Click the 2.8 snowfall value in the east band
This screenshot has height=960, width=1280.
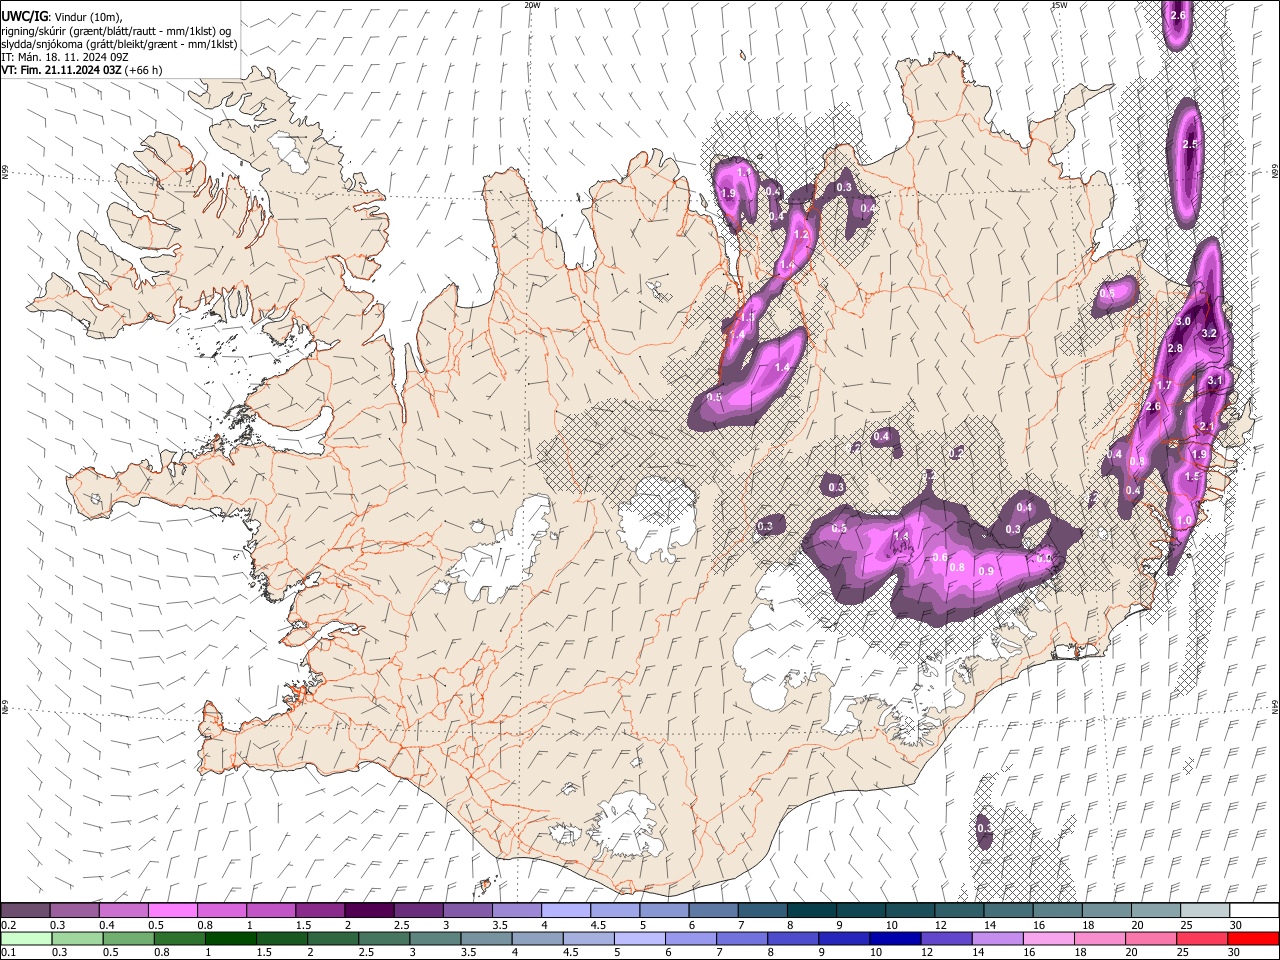click(x=1175, y=348)
